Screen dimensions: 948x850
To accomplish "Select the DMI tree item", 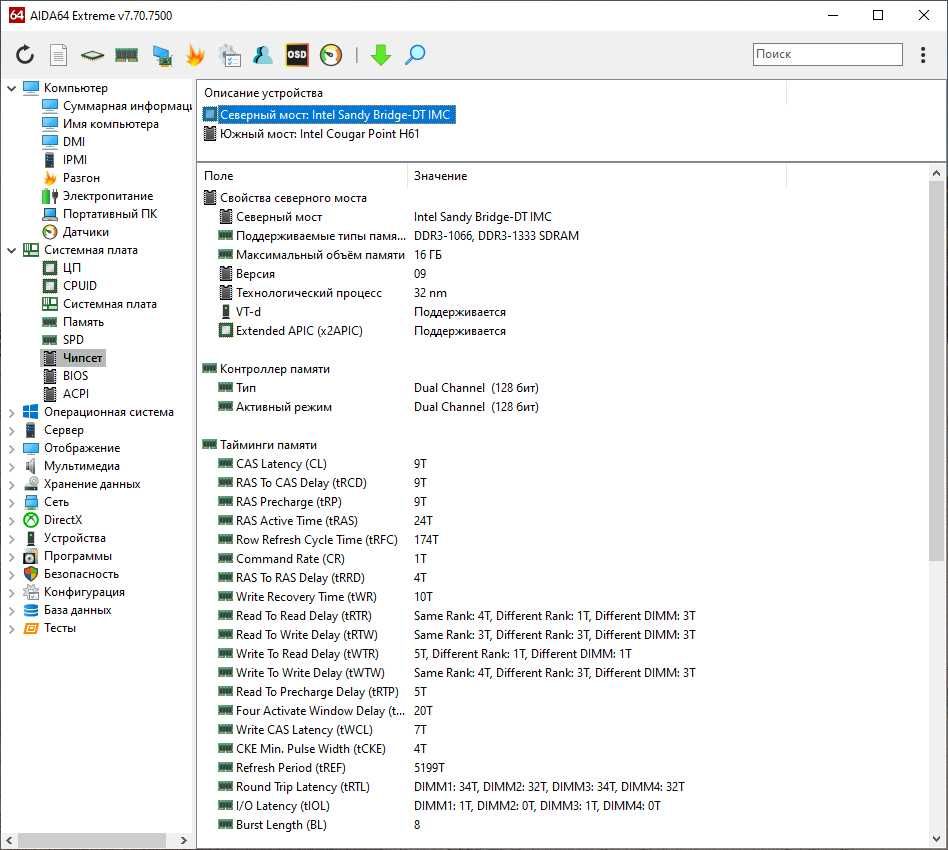I will pyautogui.click(x=64, y=142).
